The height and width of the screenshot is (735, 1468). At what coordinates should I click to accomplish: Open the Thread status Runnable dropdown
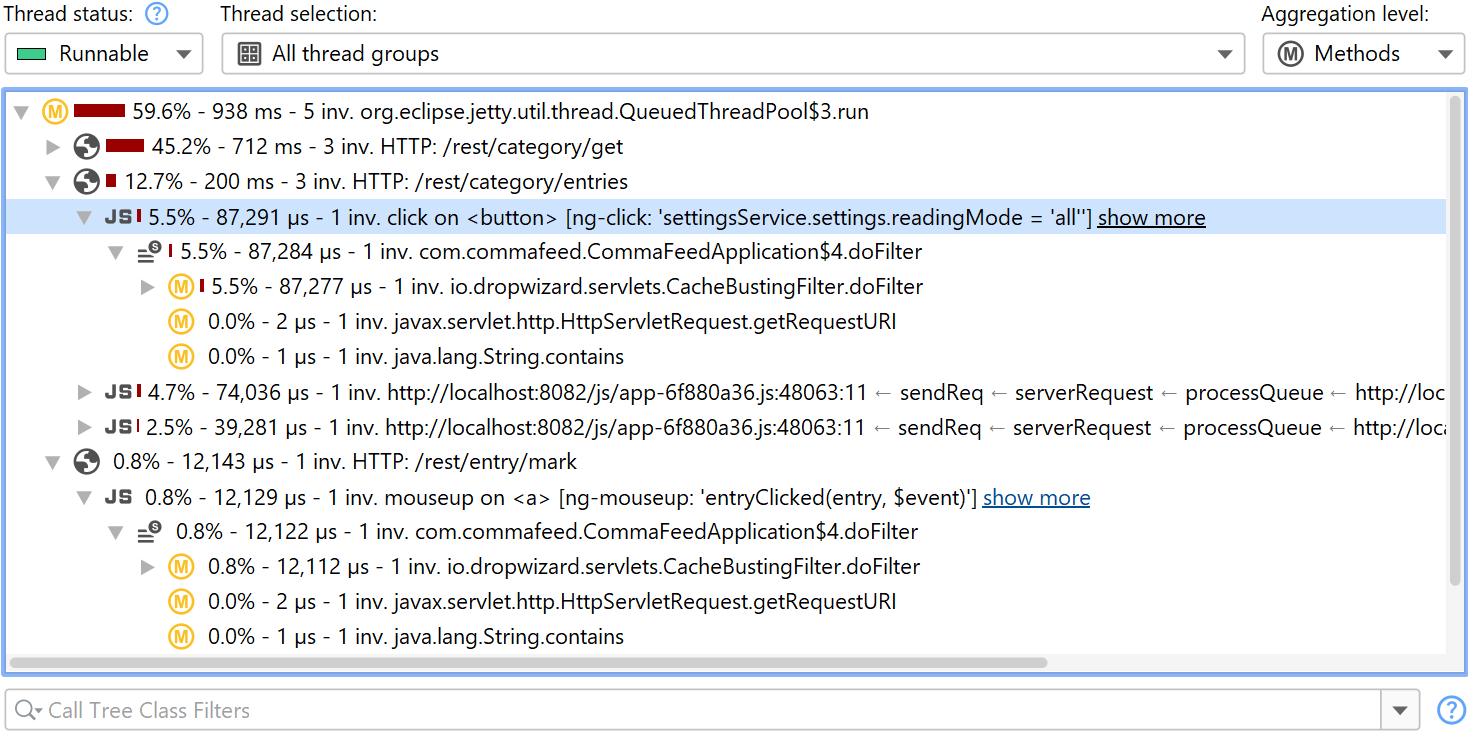point(104,54)
